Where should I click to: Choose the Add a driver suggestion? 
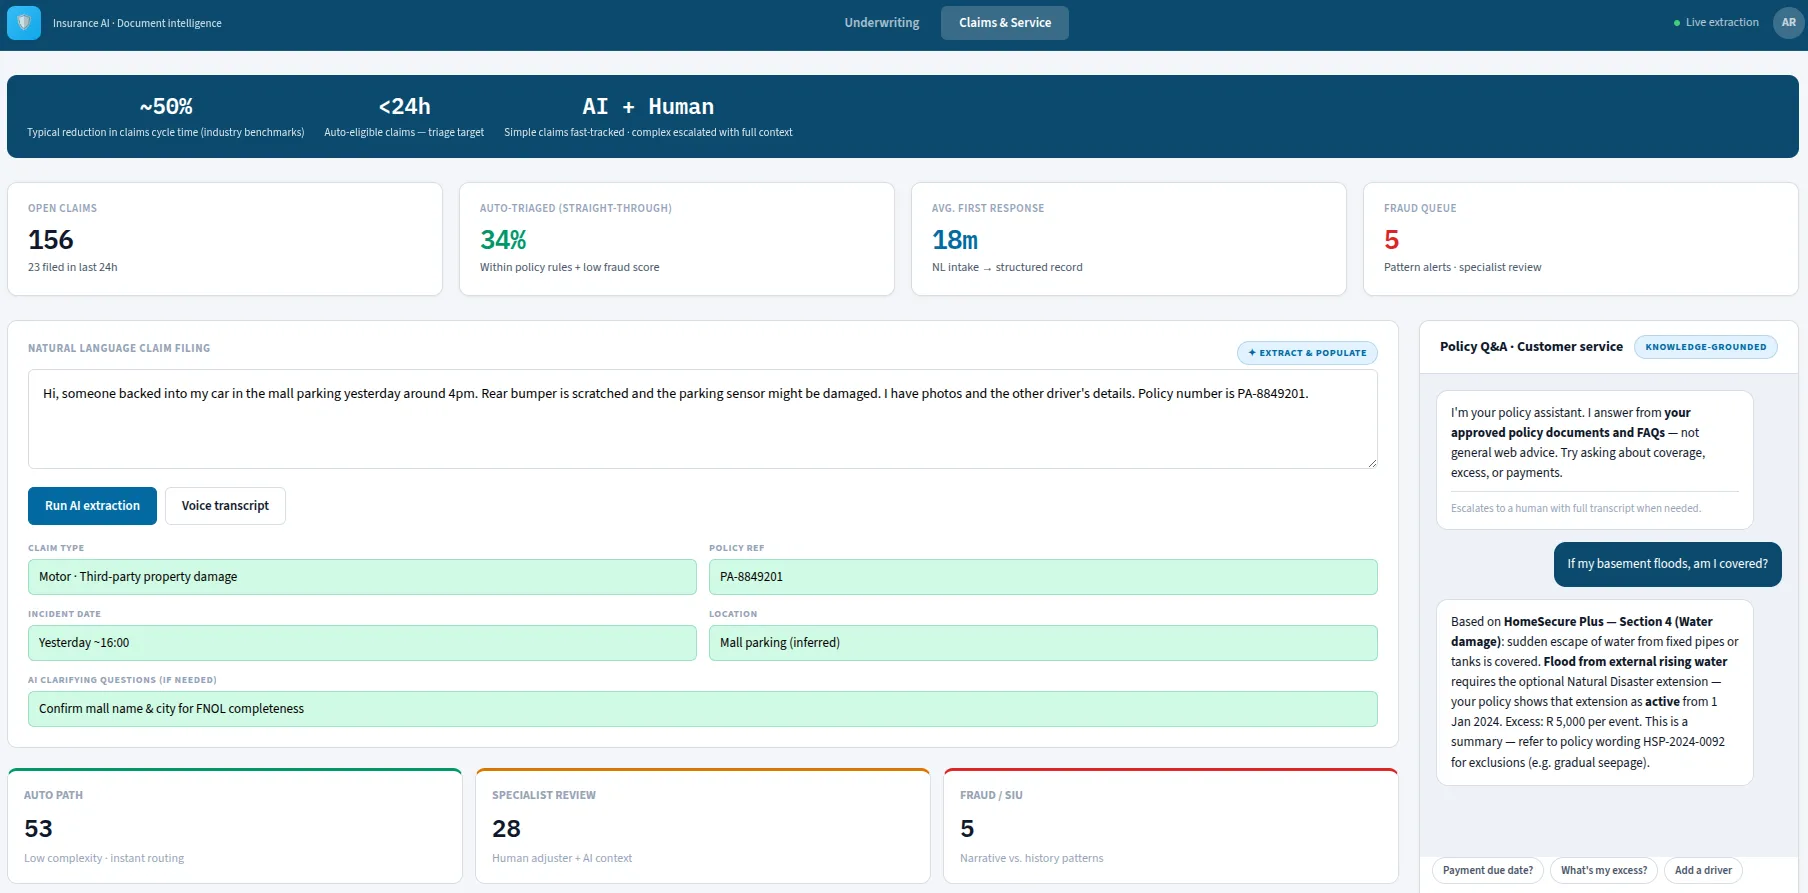(1703, 871)
